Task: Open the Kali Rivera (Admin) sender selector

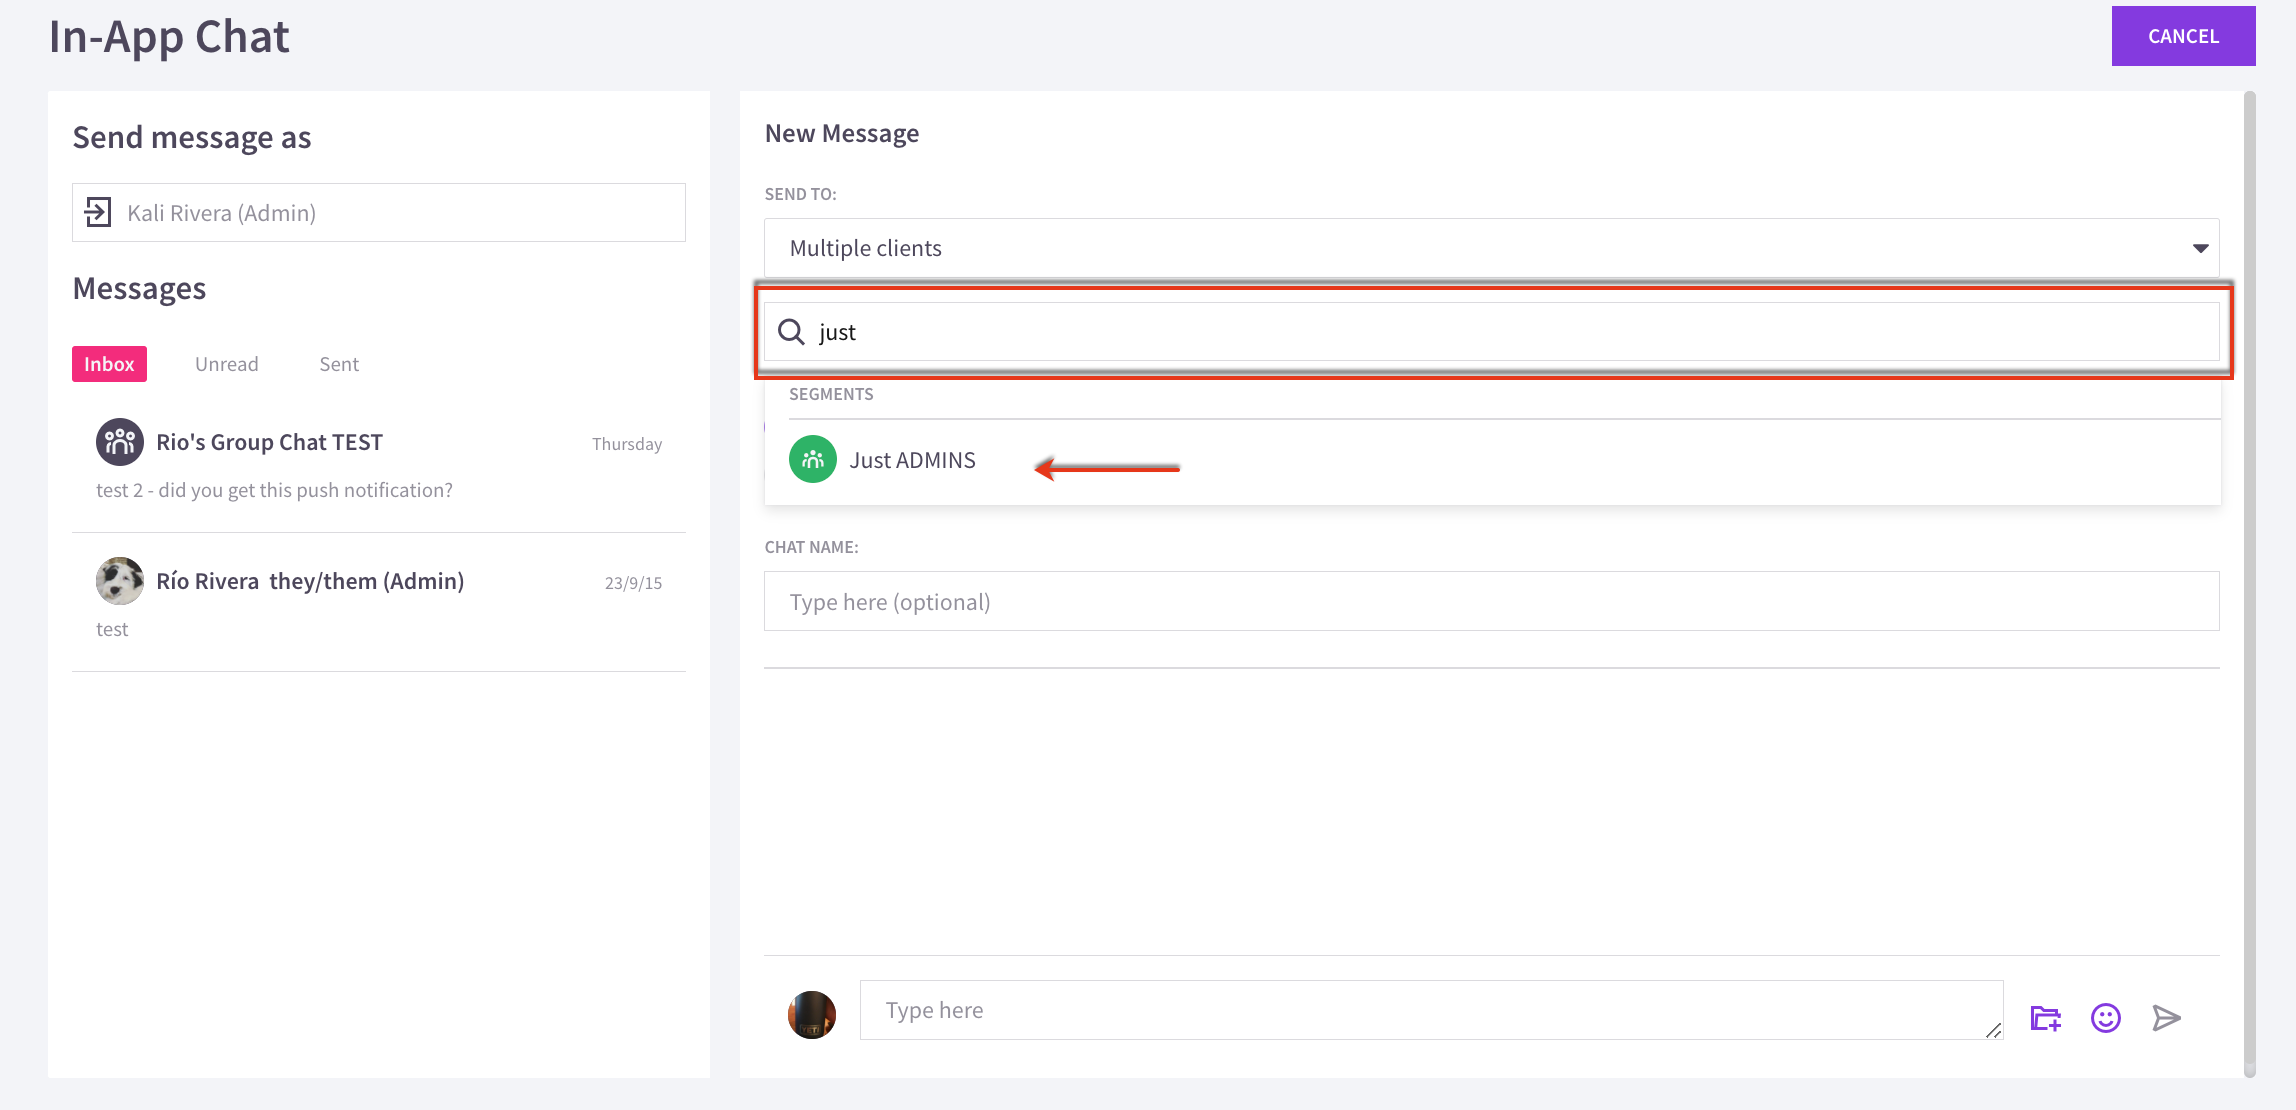Action: pos(379,212)
